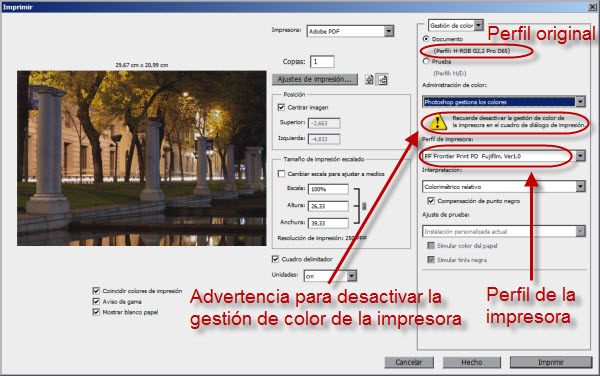This screenshot has width=600, height=376.
Task: Toggle Simular tinta negra checkbox
Action: point(431,259)
